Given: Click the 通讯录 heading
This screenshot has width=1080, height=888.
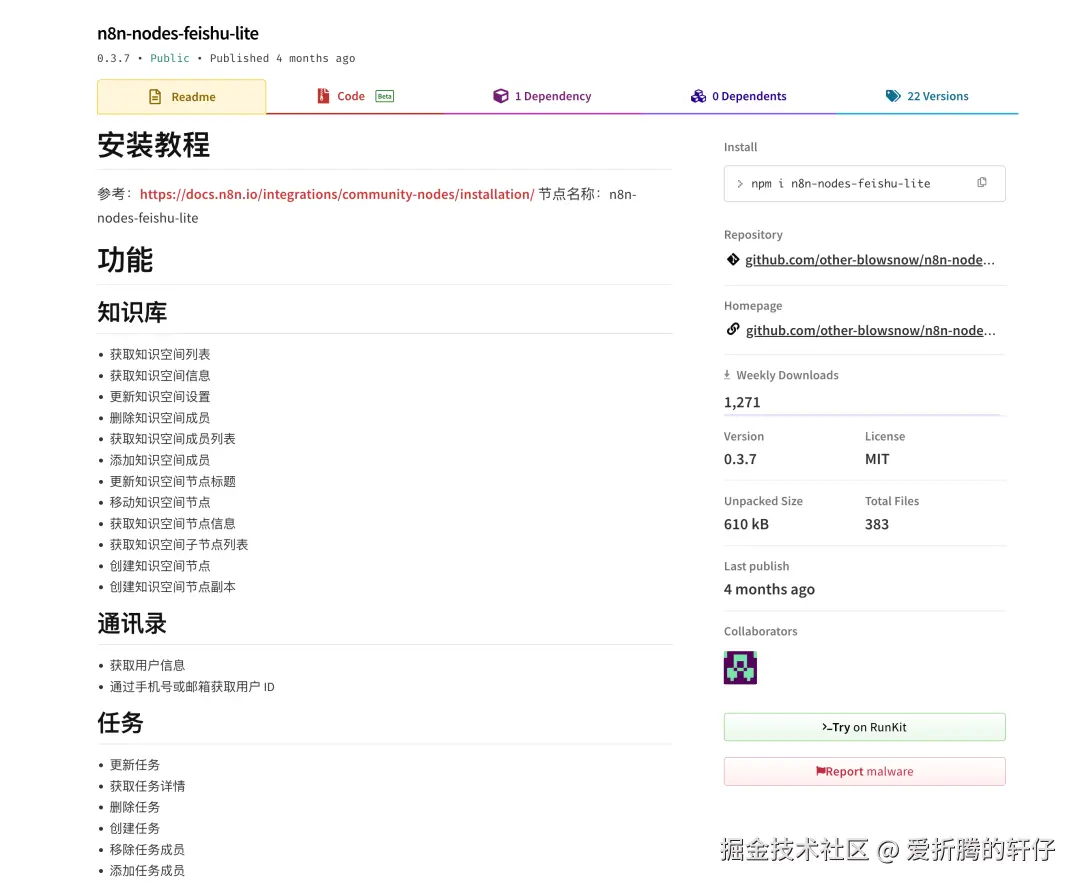Looking at the screenshot, I should pos(132,623).
